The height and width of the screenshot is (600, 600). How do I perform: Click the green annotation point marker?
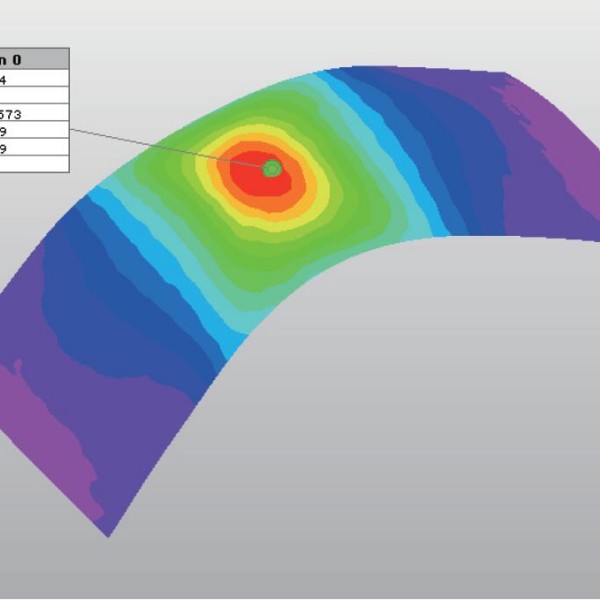(x=271, y=169)
